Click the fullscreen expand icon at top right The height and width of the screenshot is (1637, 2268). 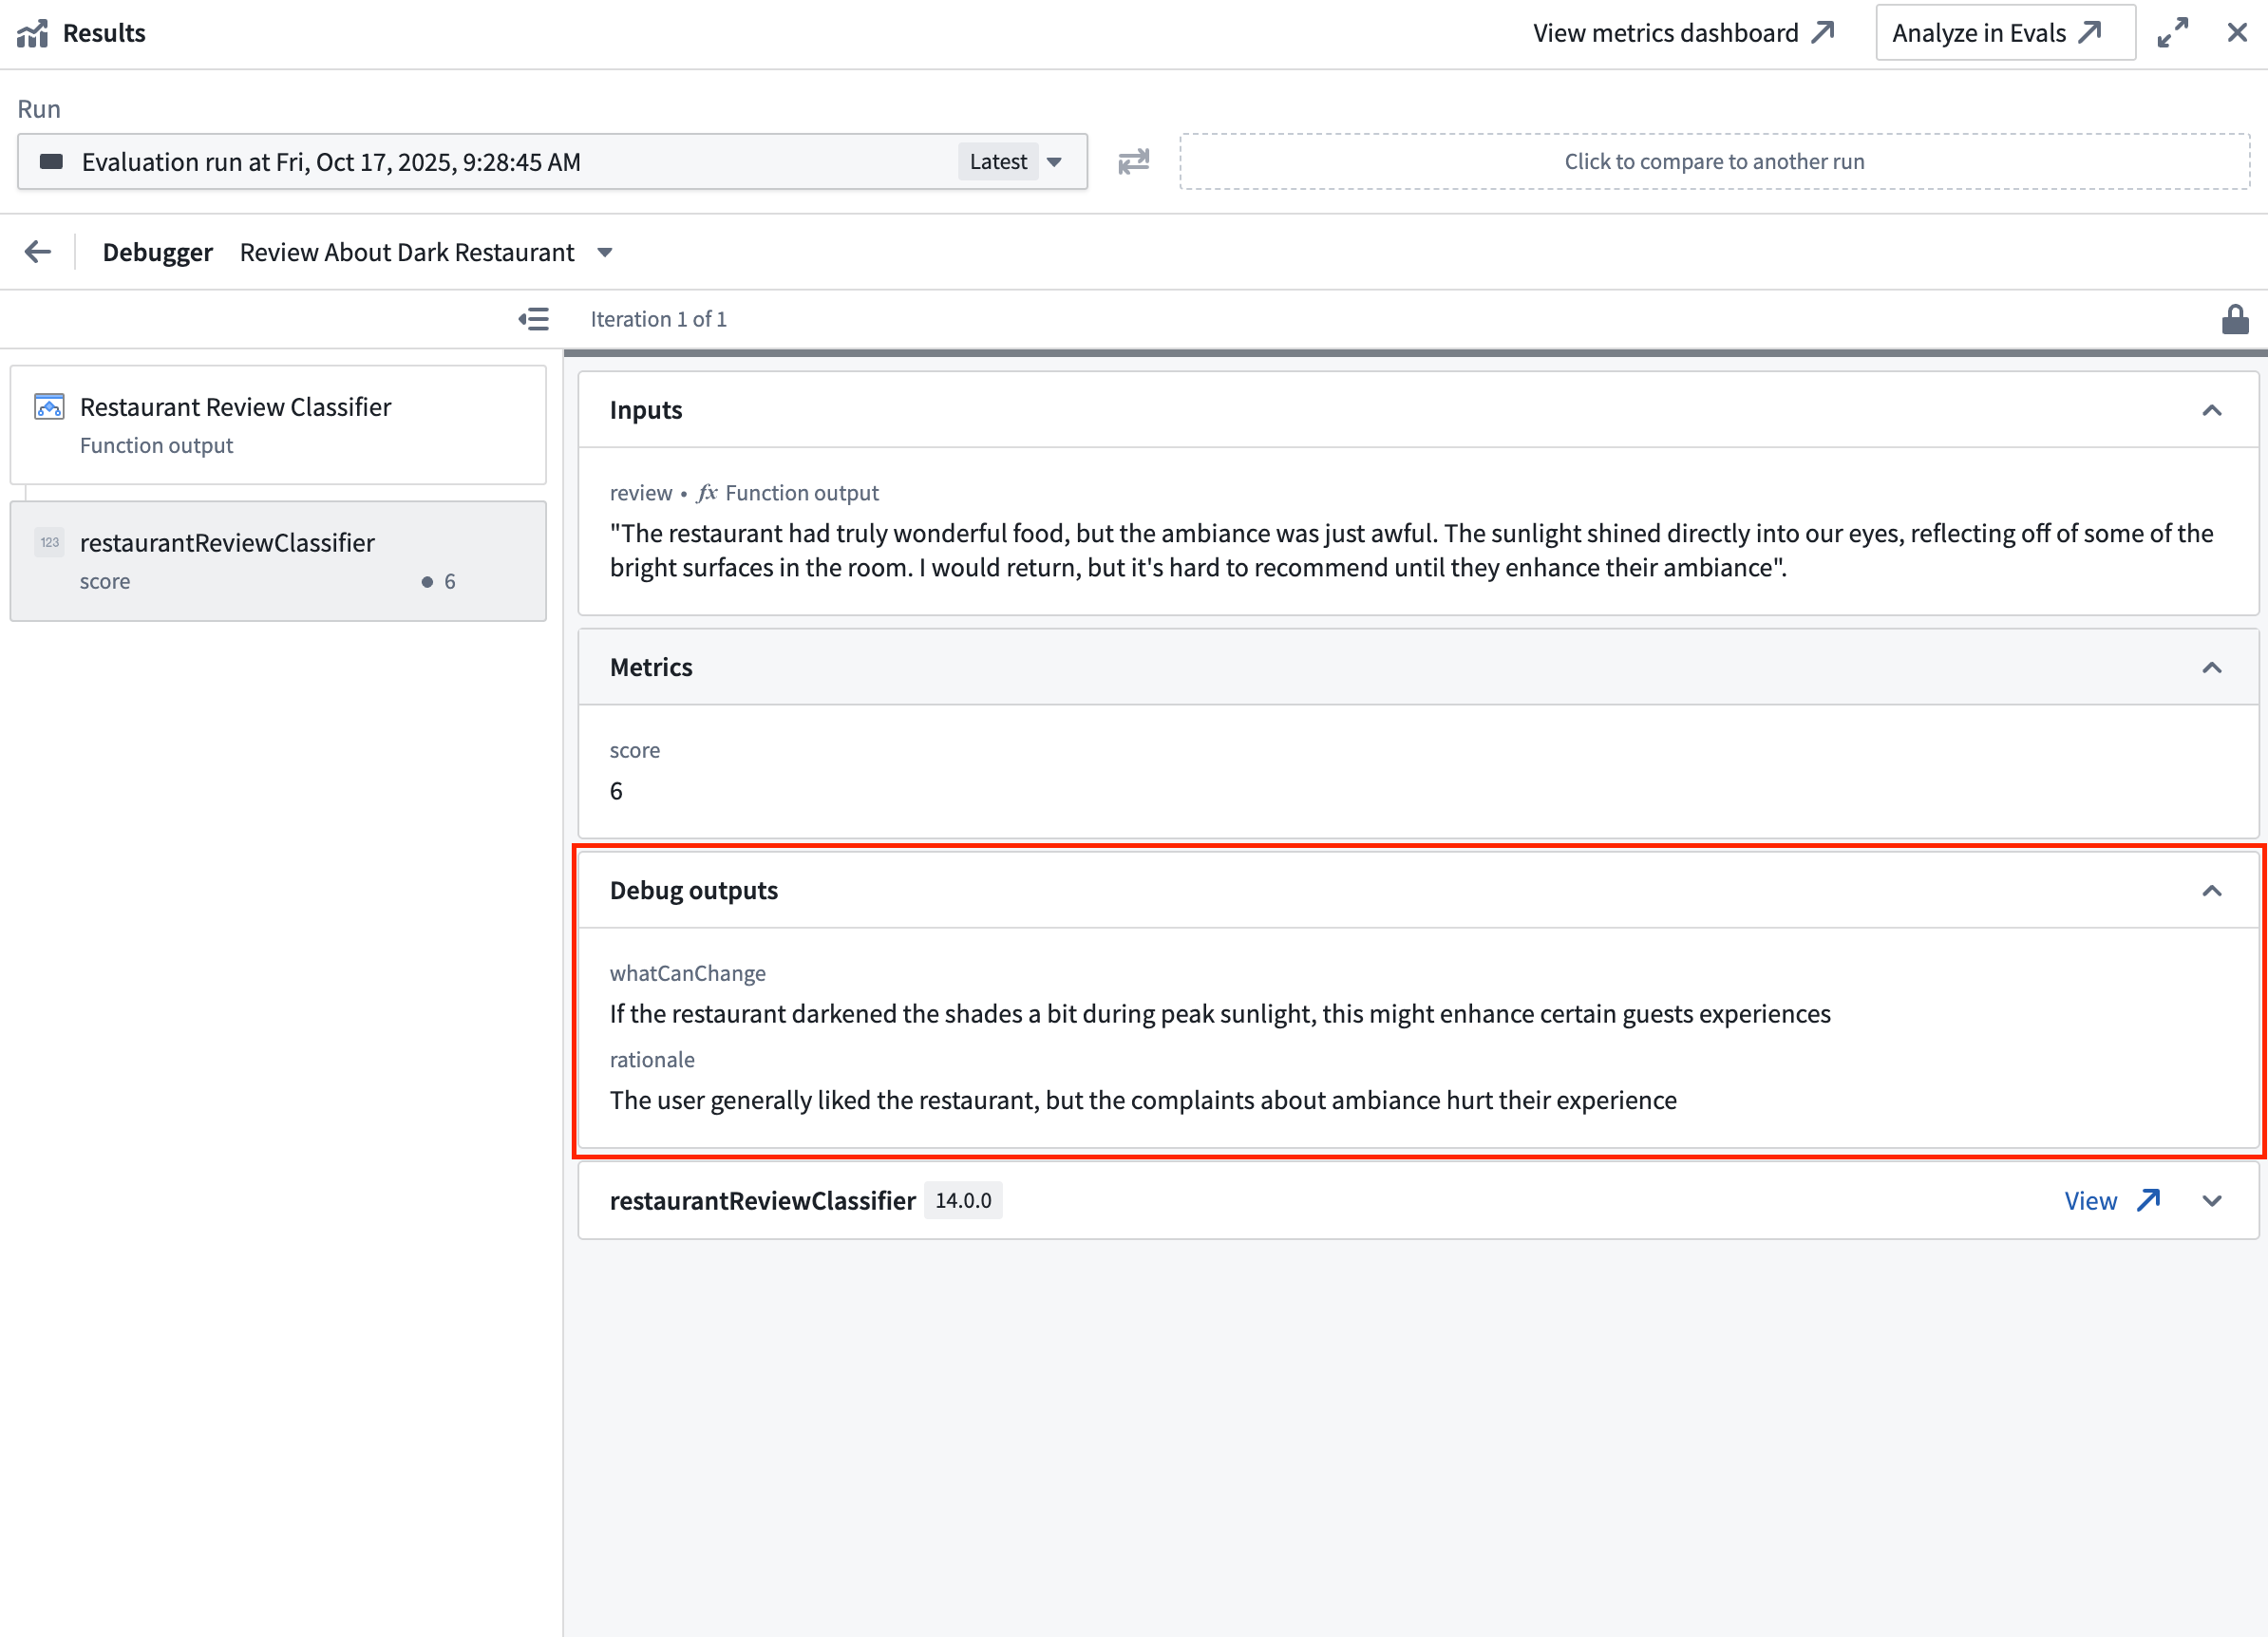(2173, 32)
